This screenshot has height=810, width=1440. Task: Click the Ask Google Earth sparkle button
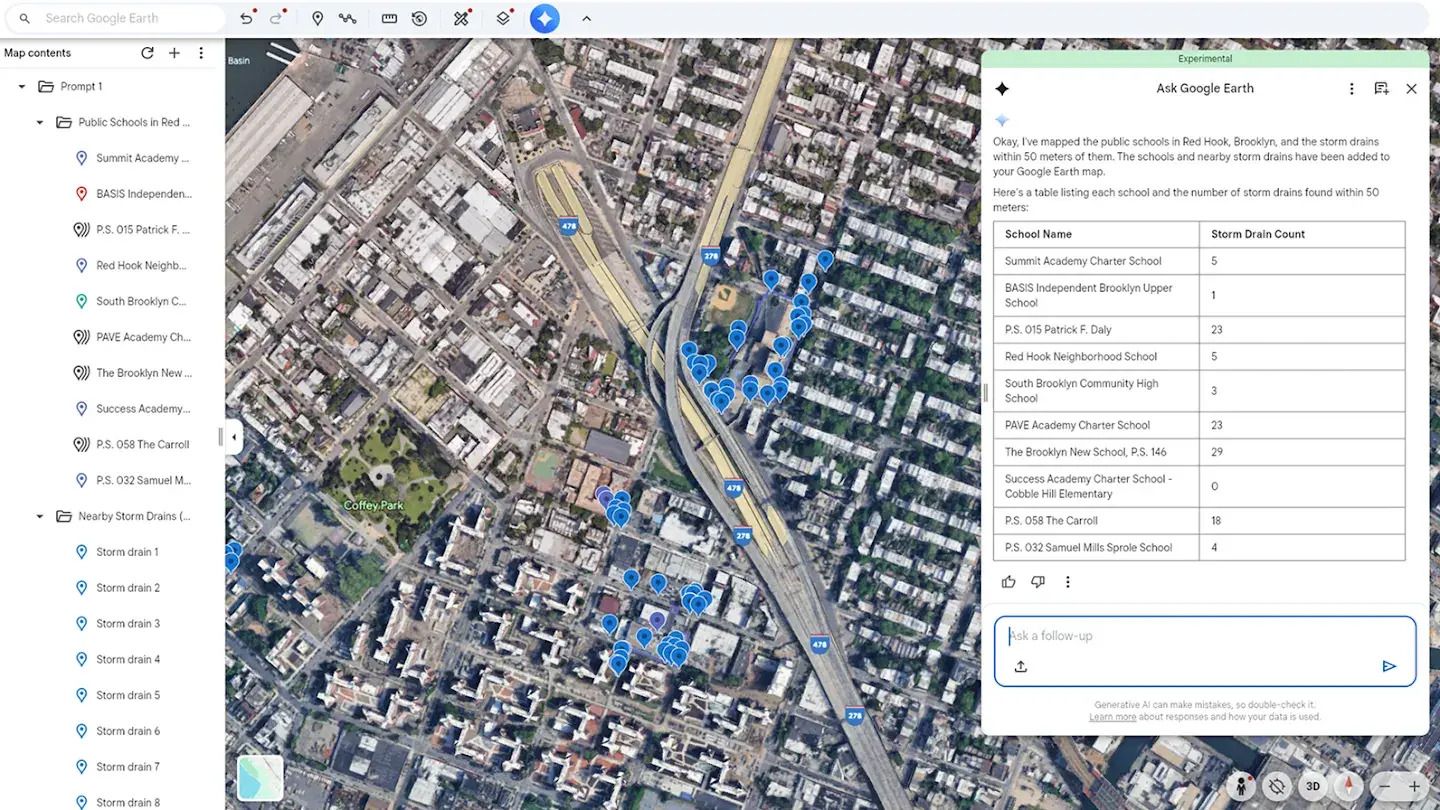point(545,18)
